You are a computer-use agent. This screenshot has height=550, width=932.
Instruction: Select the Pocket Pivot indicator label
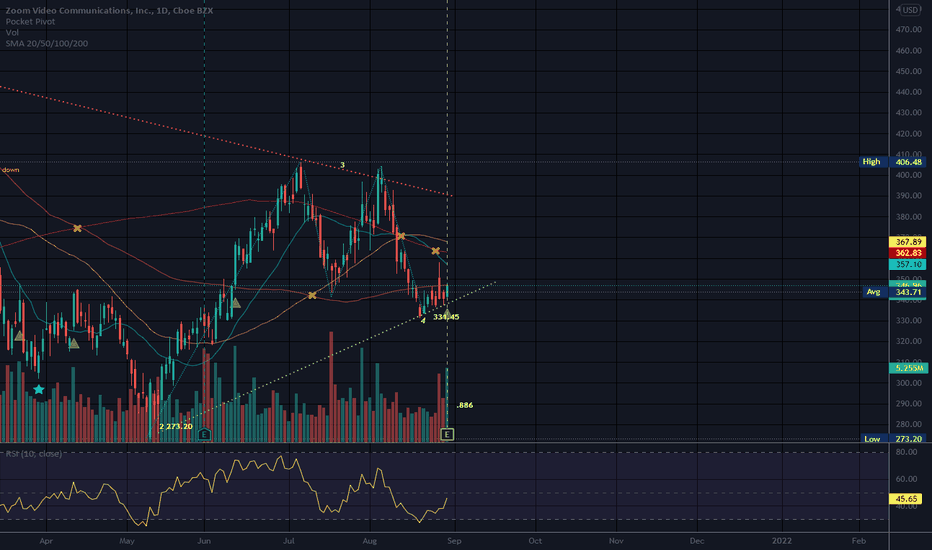click(x=30, y=21)
